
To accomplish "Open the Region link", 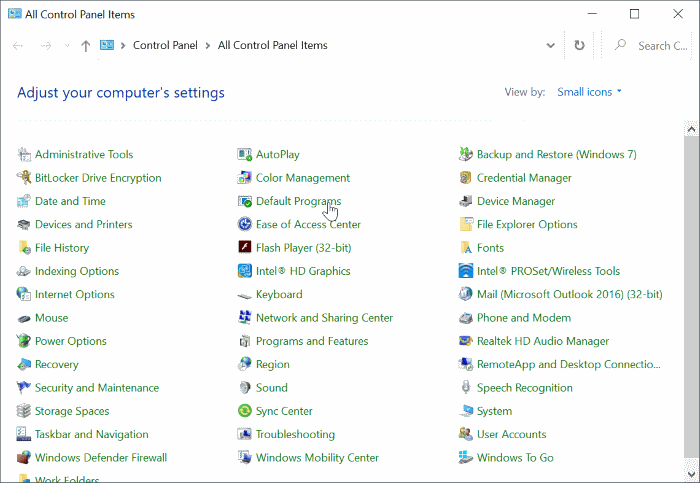I will pos(272,365).
